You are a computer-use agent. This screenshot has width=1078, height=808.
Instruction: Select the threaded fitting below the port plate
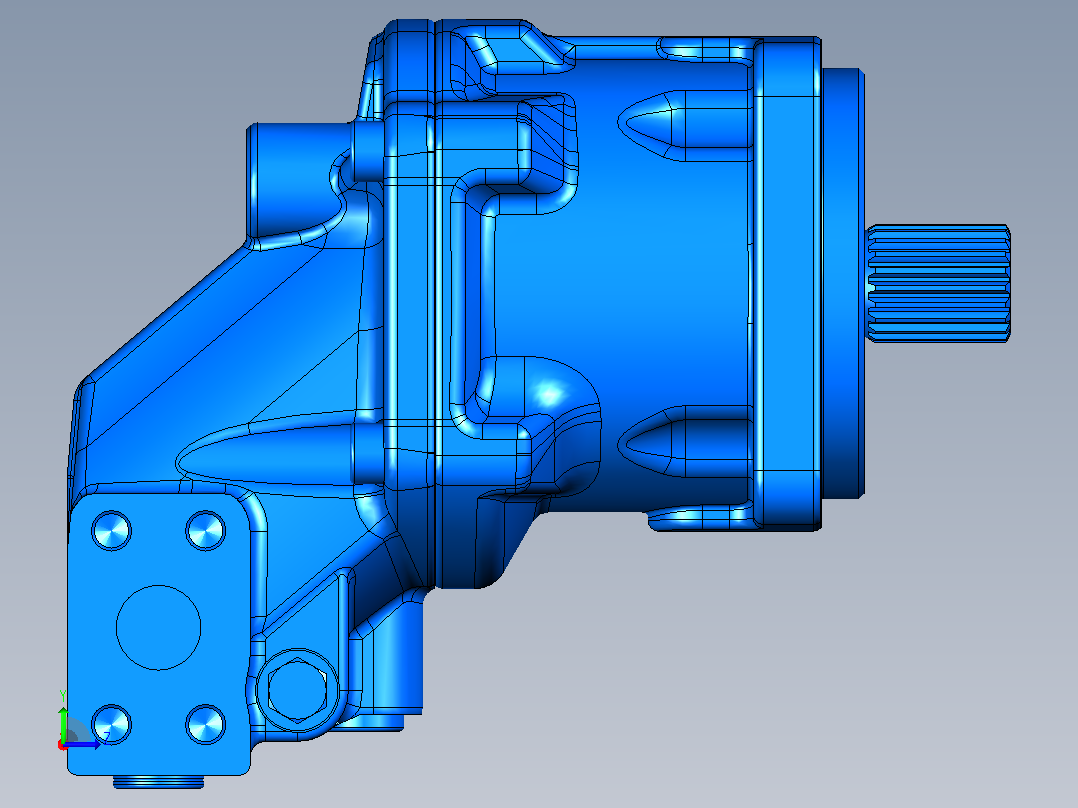point(158,781)
